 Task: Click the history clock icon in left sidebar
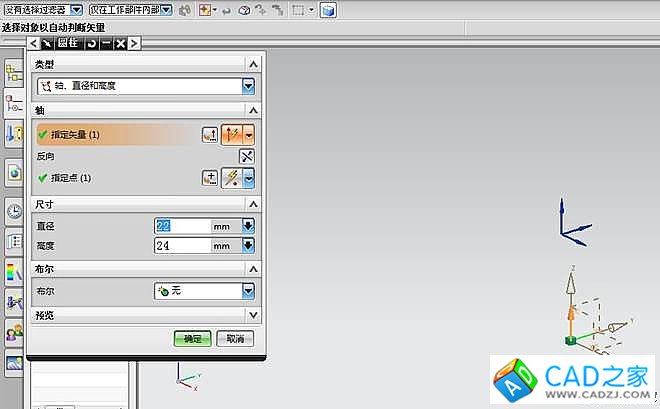[14, 210]
